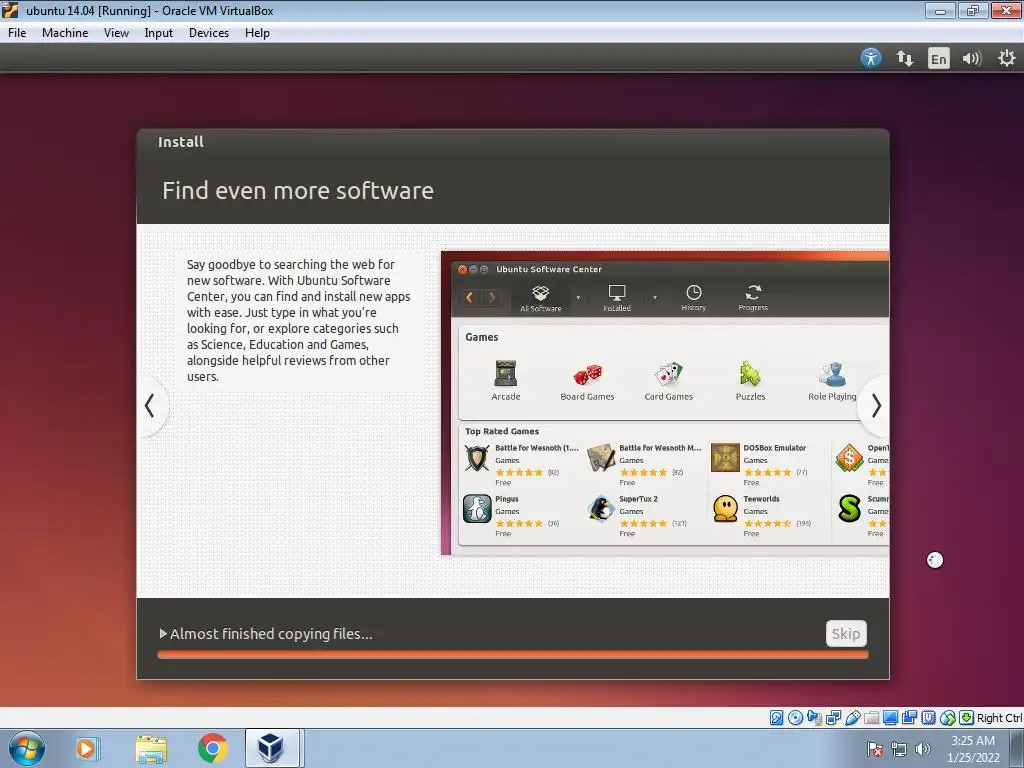Open the Action Center flag icon
Image resolution: width=1024 pixels, height=768 pixels.
click(x=875, y=749)
